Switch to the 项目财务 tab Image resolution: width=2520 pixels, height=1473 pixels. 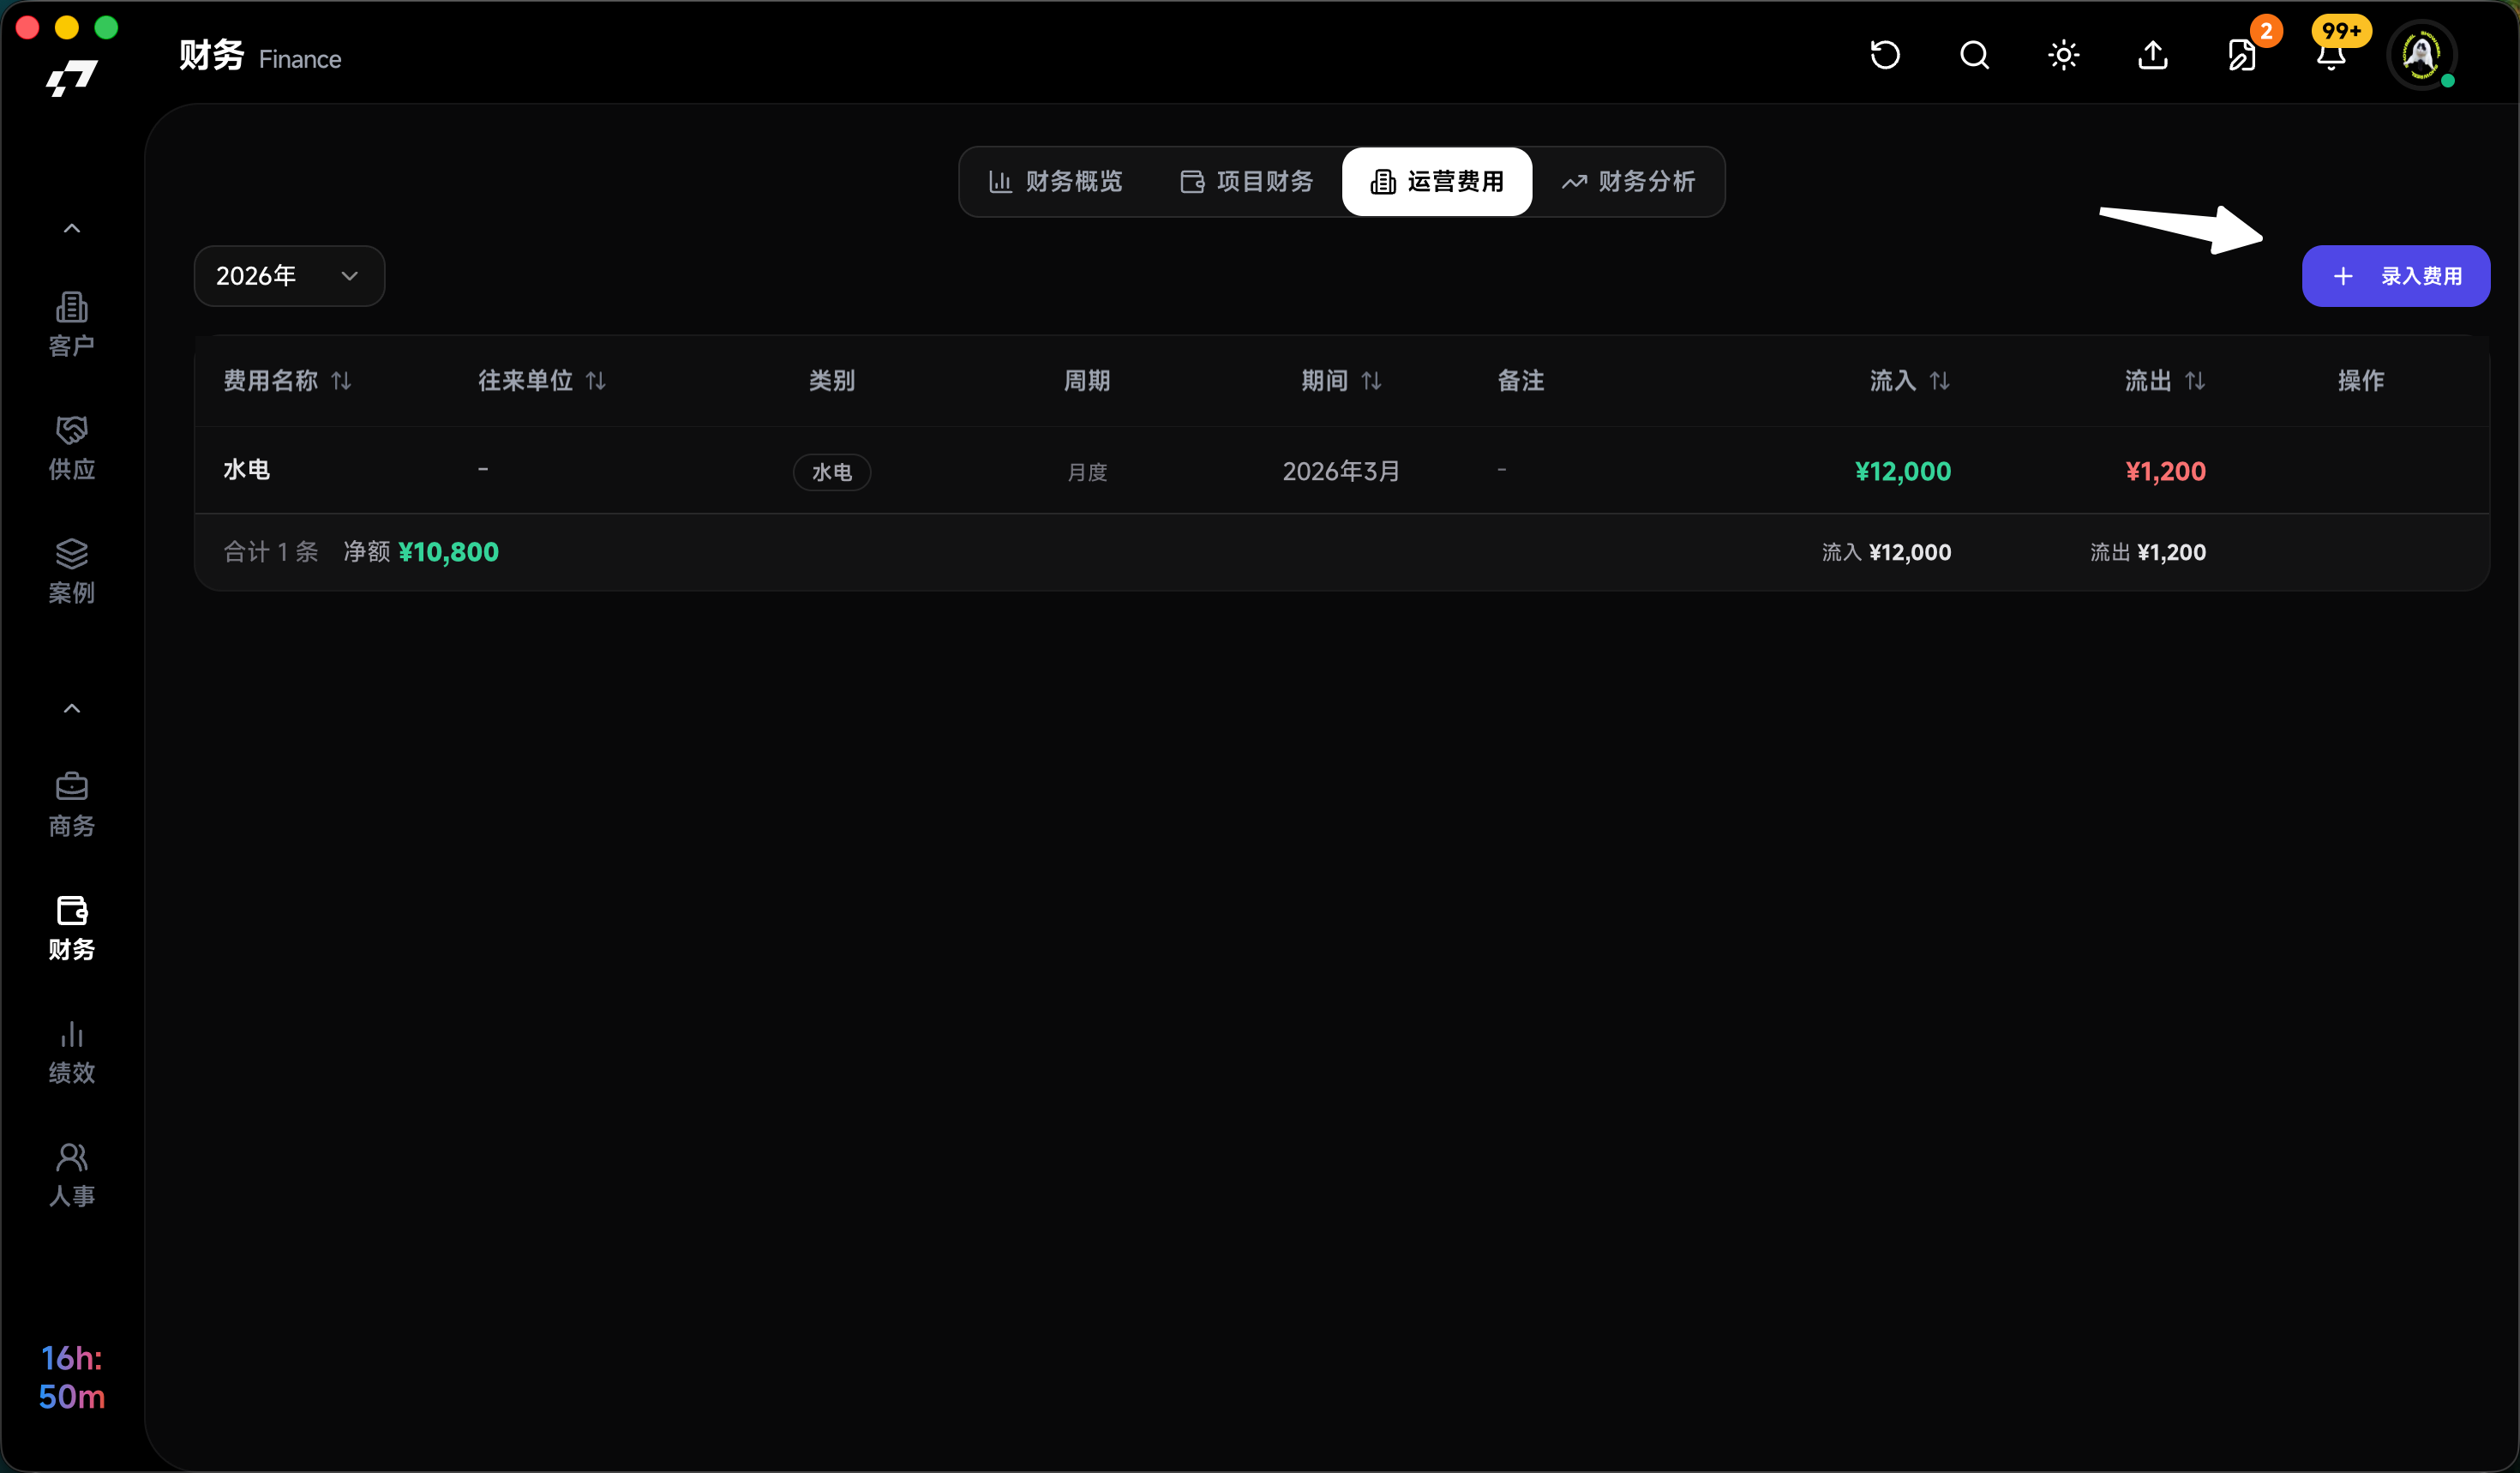[x=1246, y=181]
